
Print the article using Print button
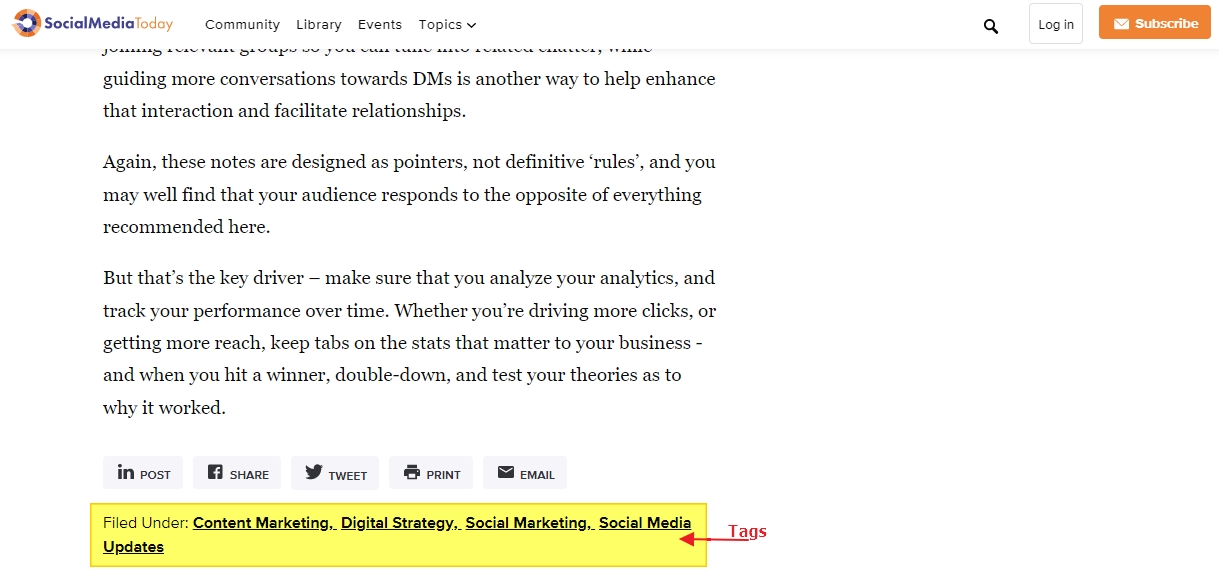[x=431, y=473]
